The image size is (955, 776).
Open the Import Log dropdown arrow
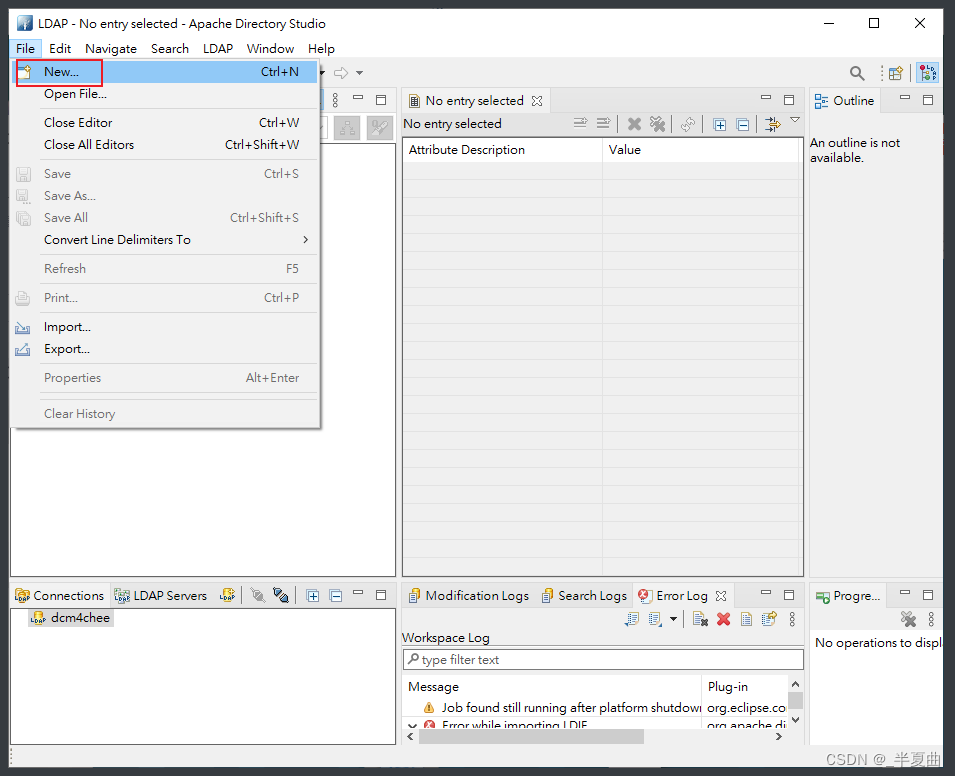[673, 619]
